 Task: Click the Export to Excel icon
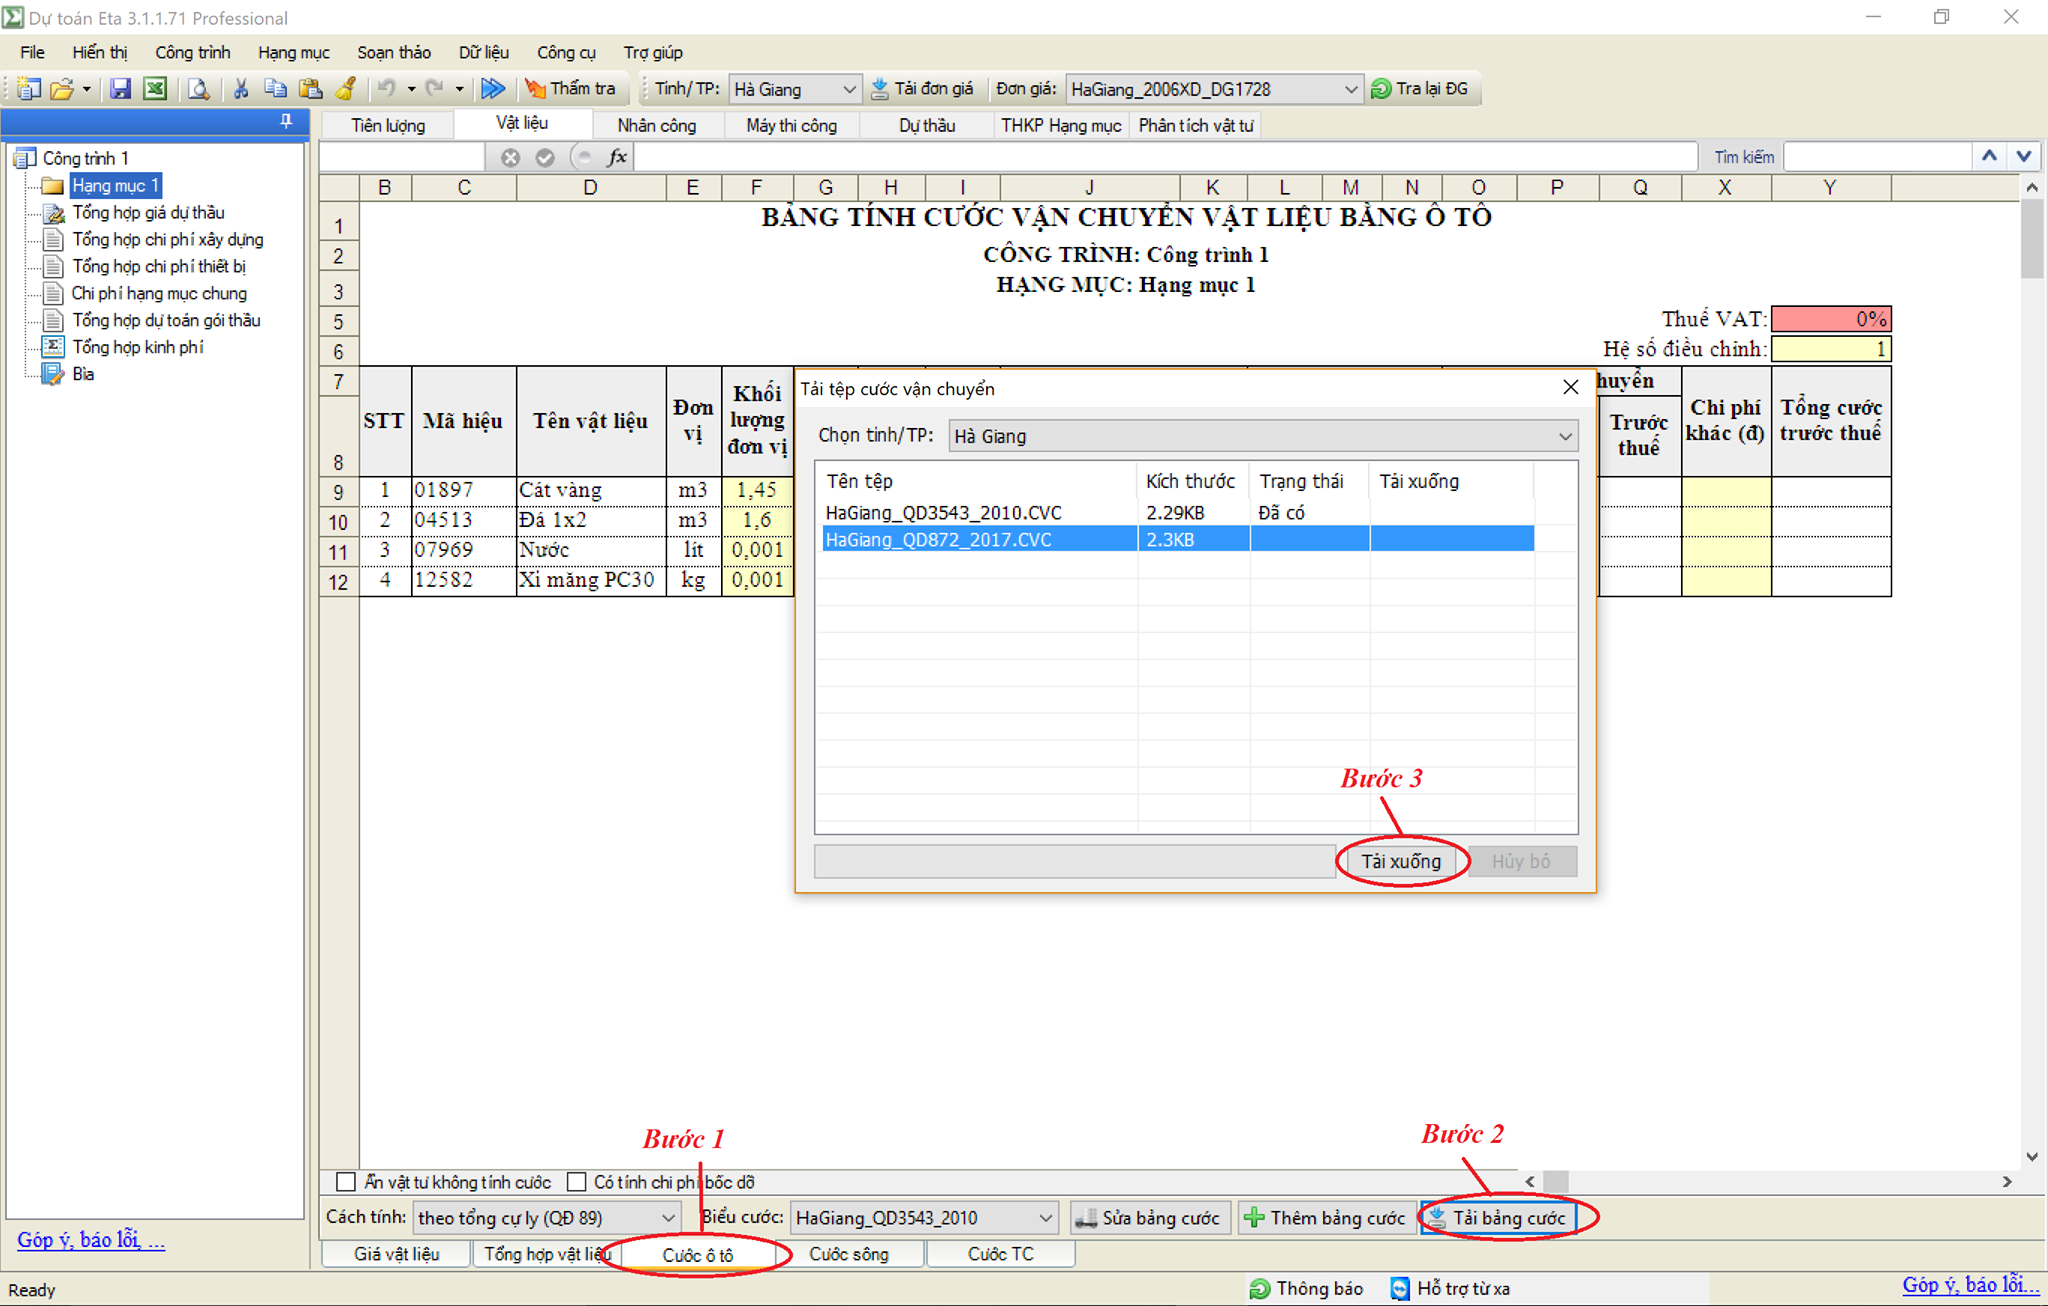point(155,89)
